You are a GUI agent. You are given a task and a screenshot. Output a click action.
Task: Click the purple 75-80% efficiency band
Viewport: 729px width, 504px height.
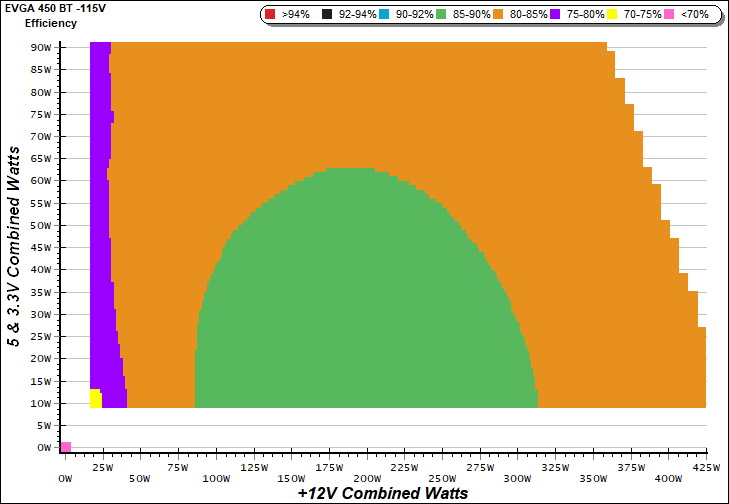pyautogui.click(x=99, y=200)
